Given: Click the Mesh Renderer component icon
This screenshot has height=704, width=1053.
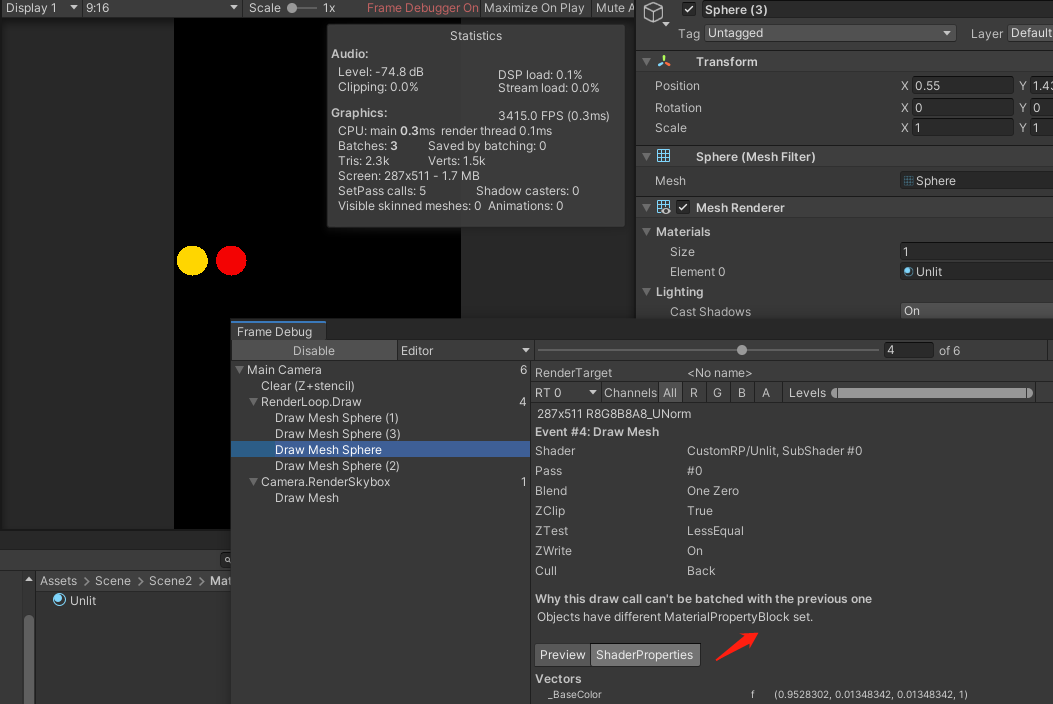Looking at the screenshot, I should tap(663, 208).
